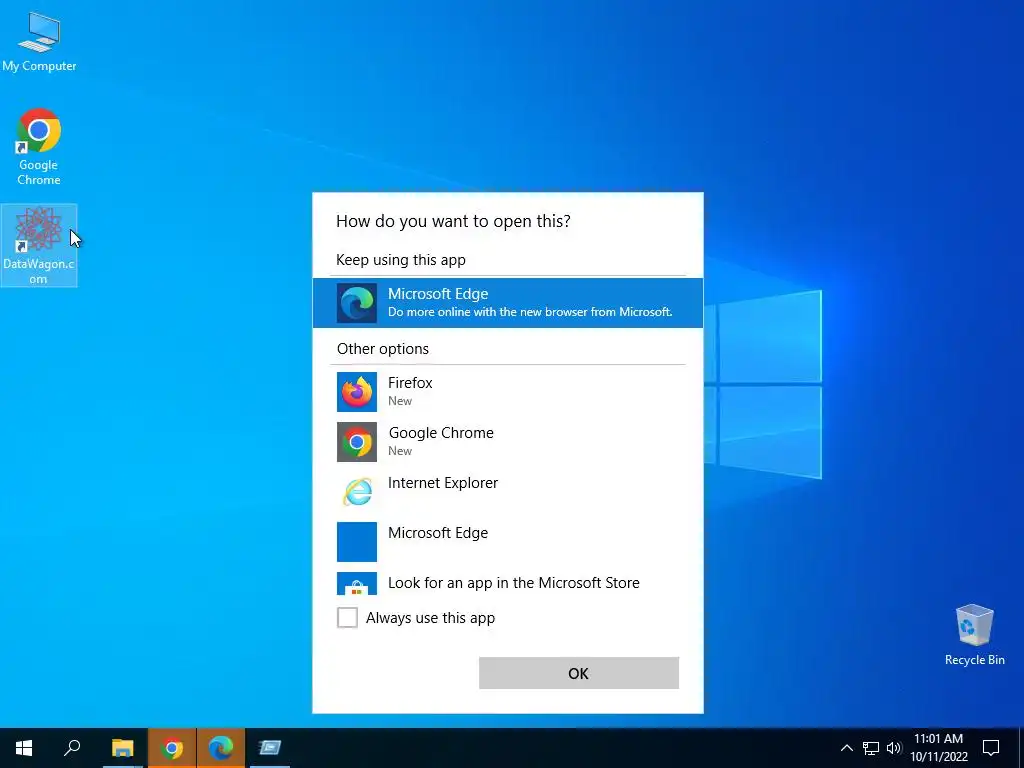This screenshot has height=768, width=1024.
Task: Select the DataWagon.com desktop shortcut
Action: pos(39,245)
